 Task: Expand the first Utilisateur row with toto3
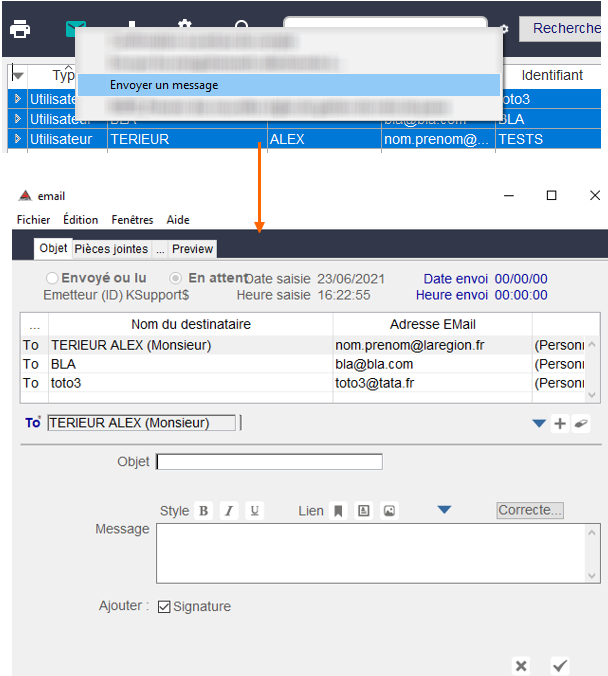(x=18, y=99)
